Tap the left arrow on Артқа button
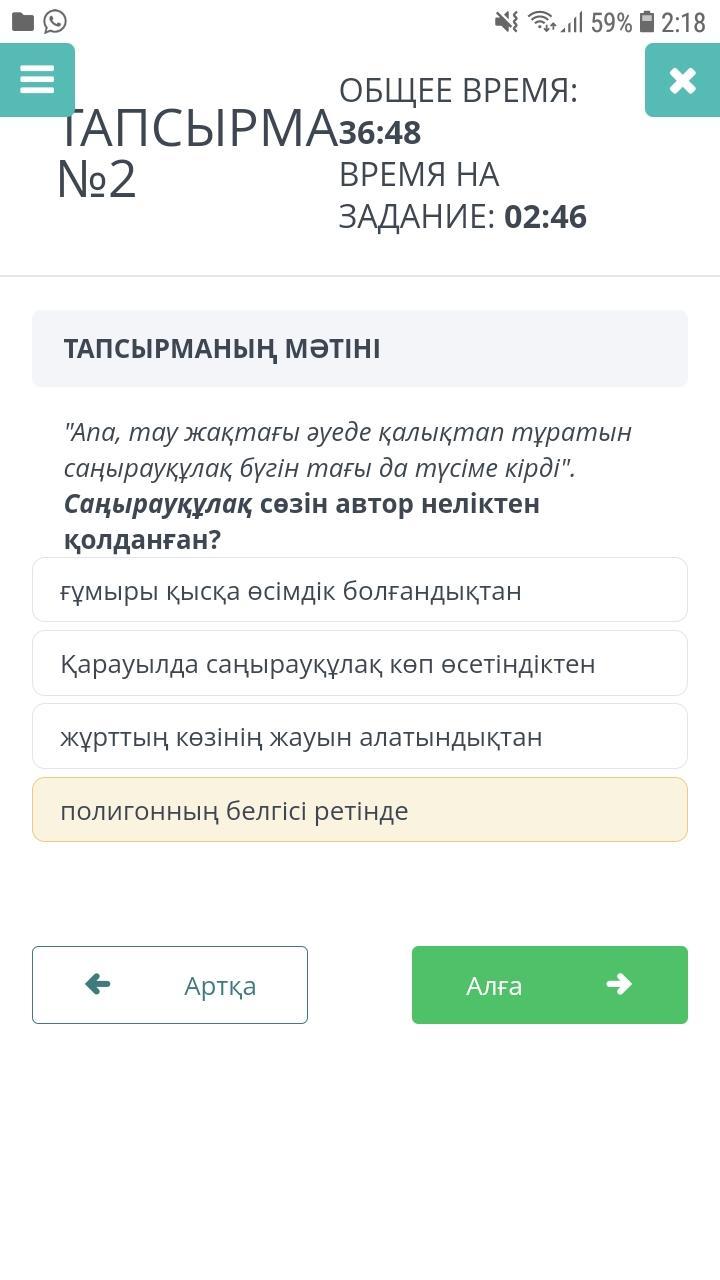The width and height of the screenshot is (720, 1280). pyautogui.click(x=98, y=985)
